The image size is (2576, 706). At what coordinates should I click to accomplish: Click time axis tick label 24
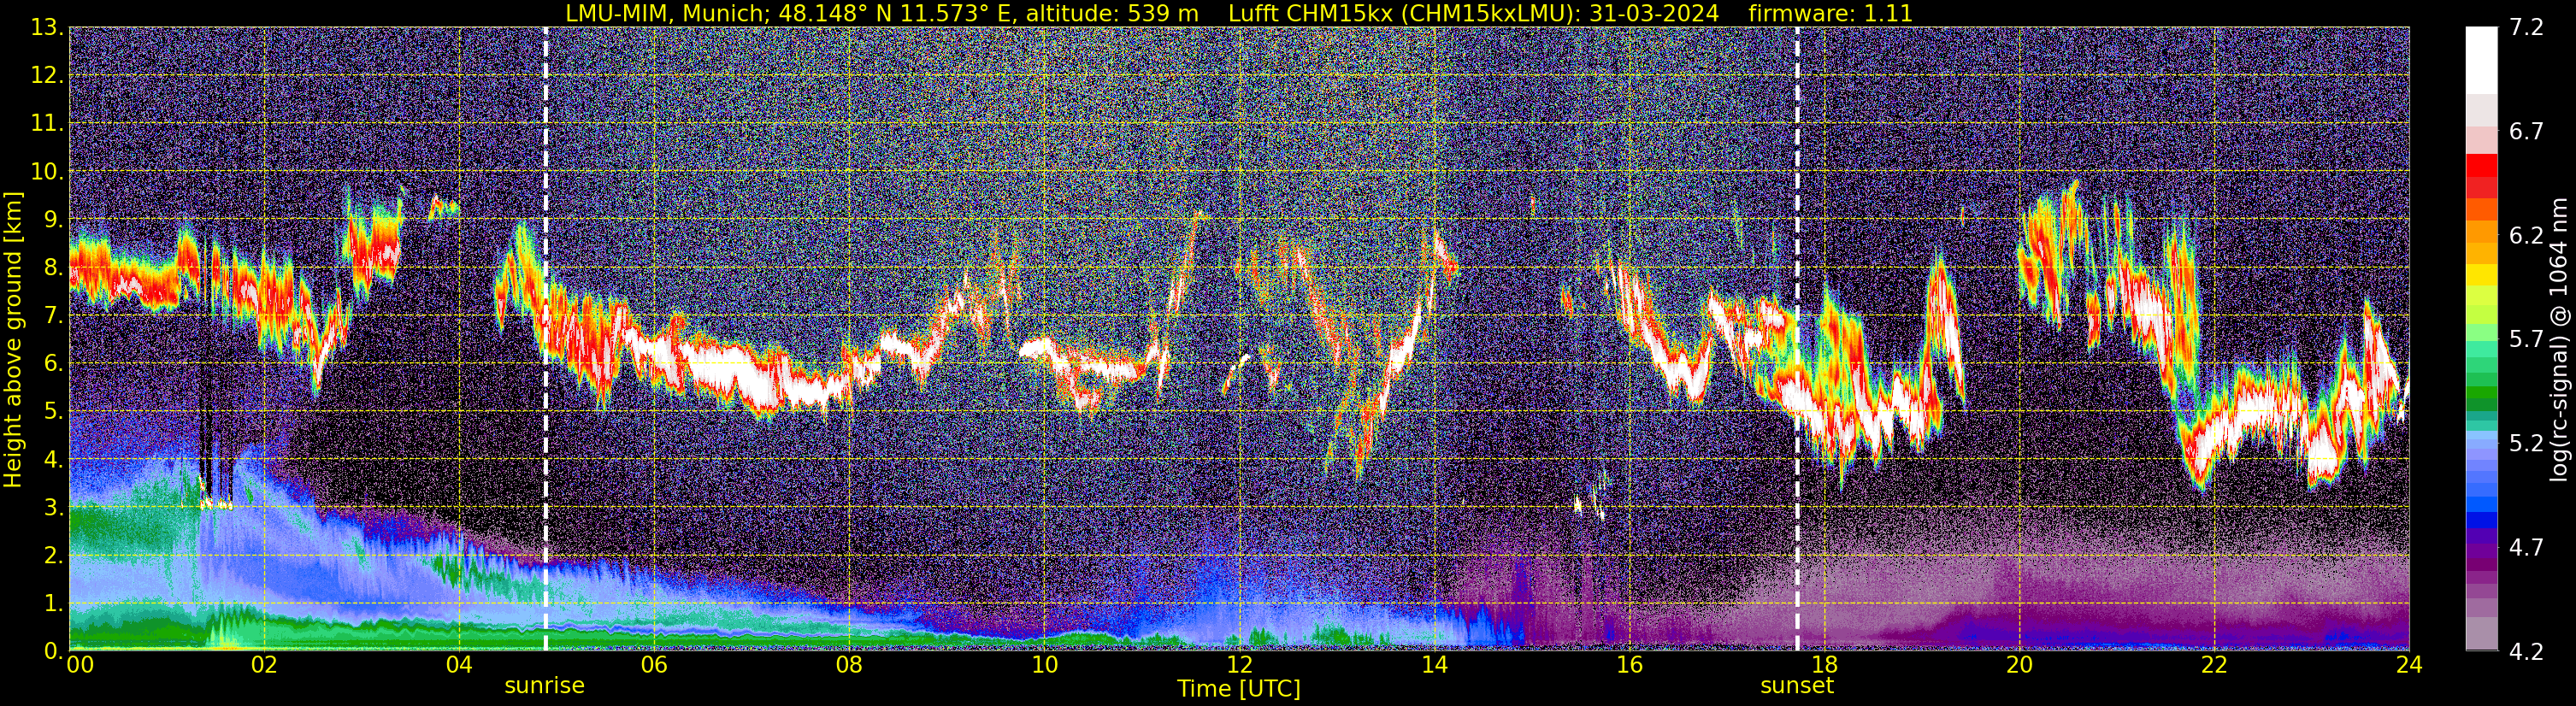pos(2409,665)
